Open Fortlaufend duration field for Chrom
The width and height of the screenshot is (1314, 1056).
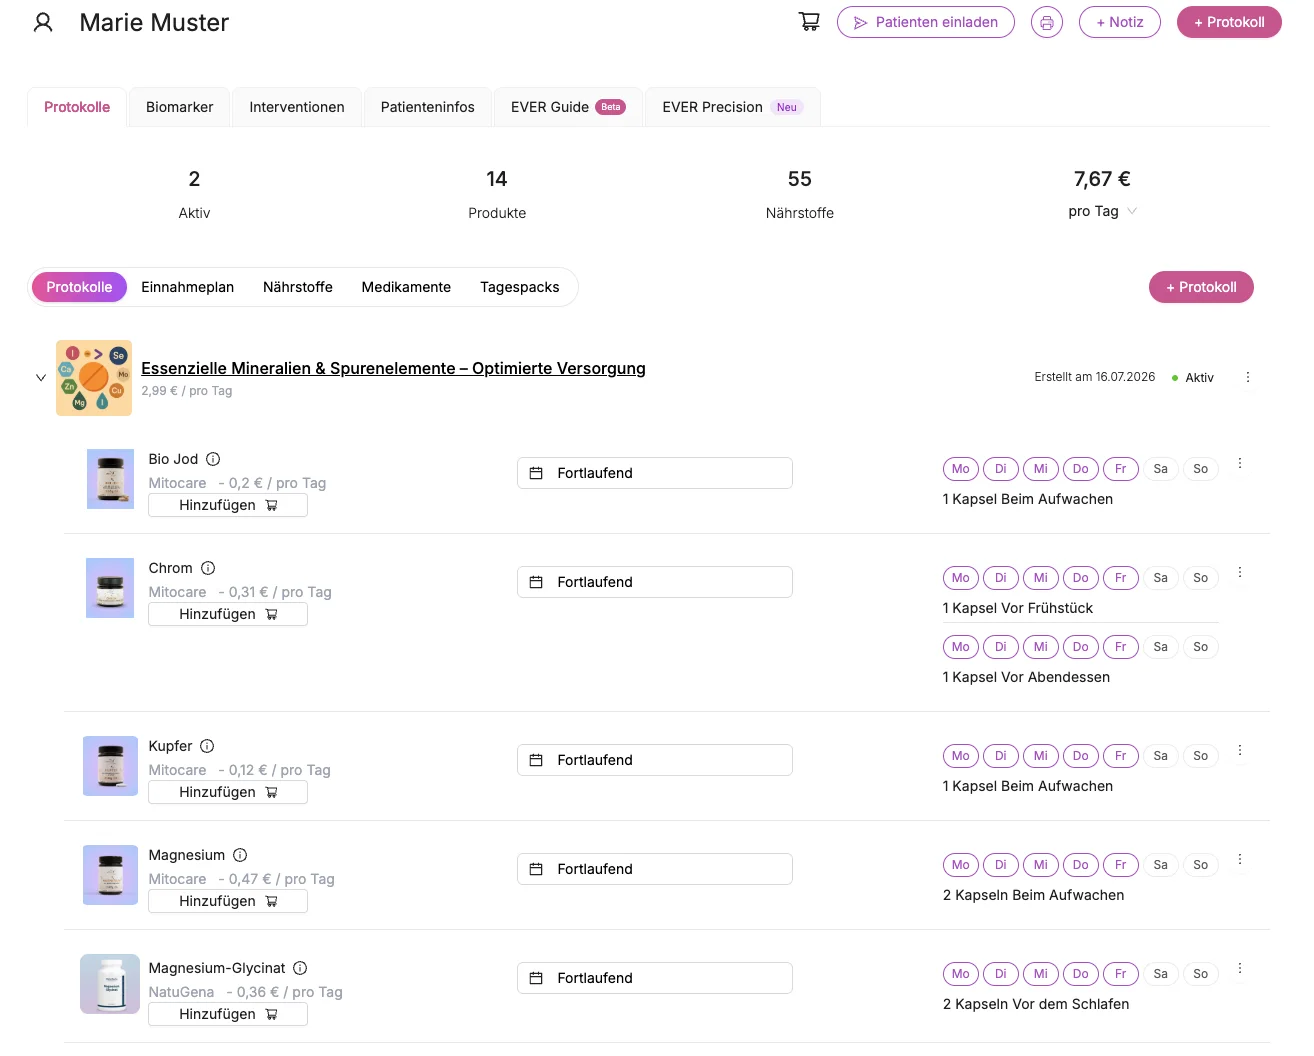click(655, 582)
